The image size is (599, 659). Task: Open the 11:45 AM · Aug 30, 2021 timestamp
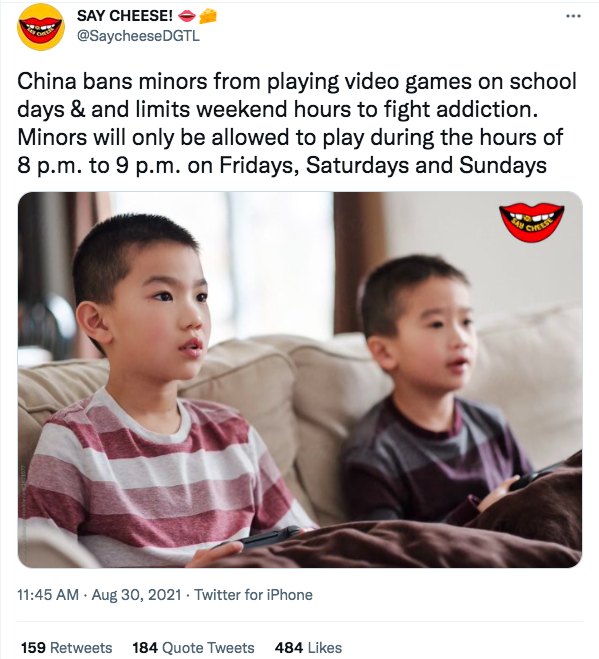99,595
